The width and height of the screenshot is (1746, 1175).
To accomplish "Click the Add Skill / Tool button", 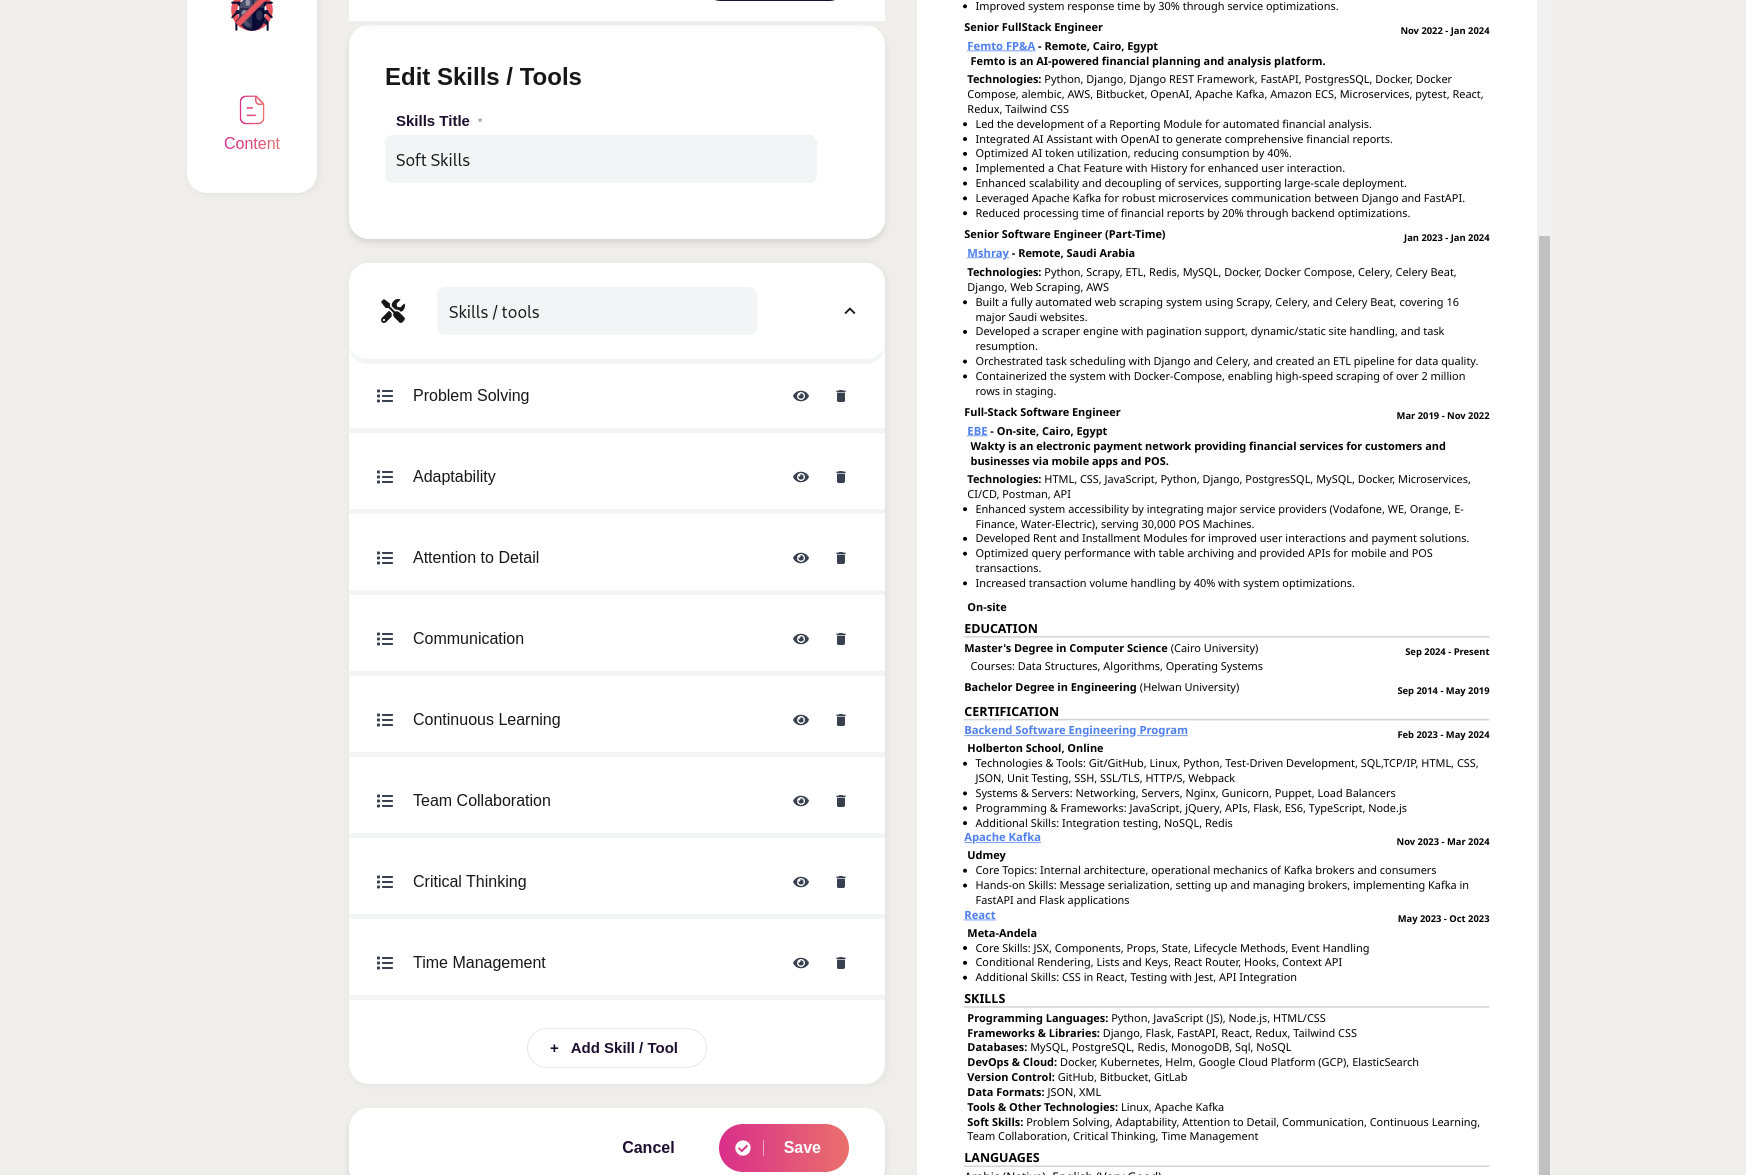I will pos(617,1048).
